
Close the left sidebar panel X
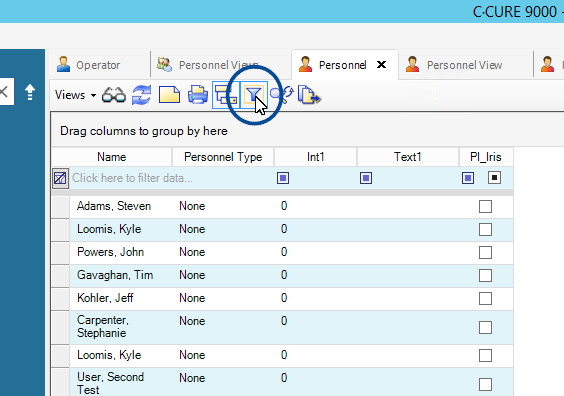(4, 92)
